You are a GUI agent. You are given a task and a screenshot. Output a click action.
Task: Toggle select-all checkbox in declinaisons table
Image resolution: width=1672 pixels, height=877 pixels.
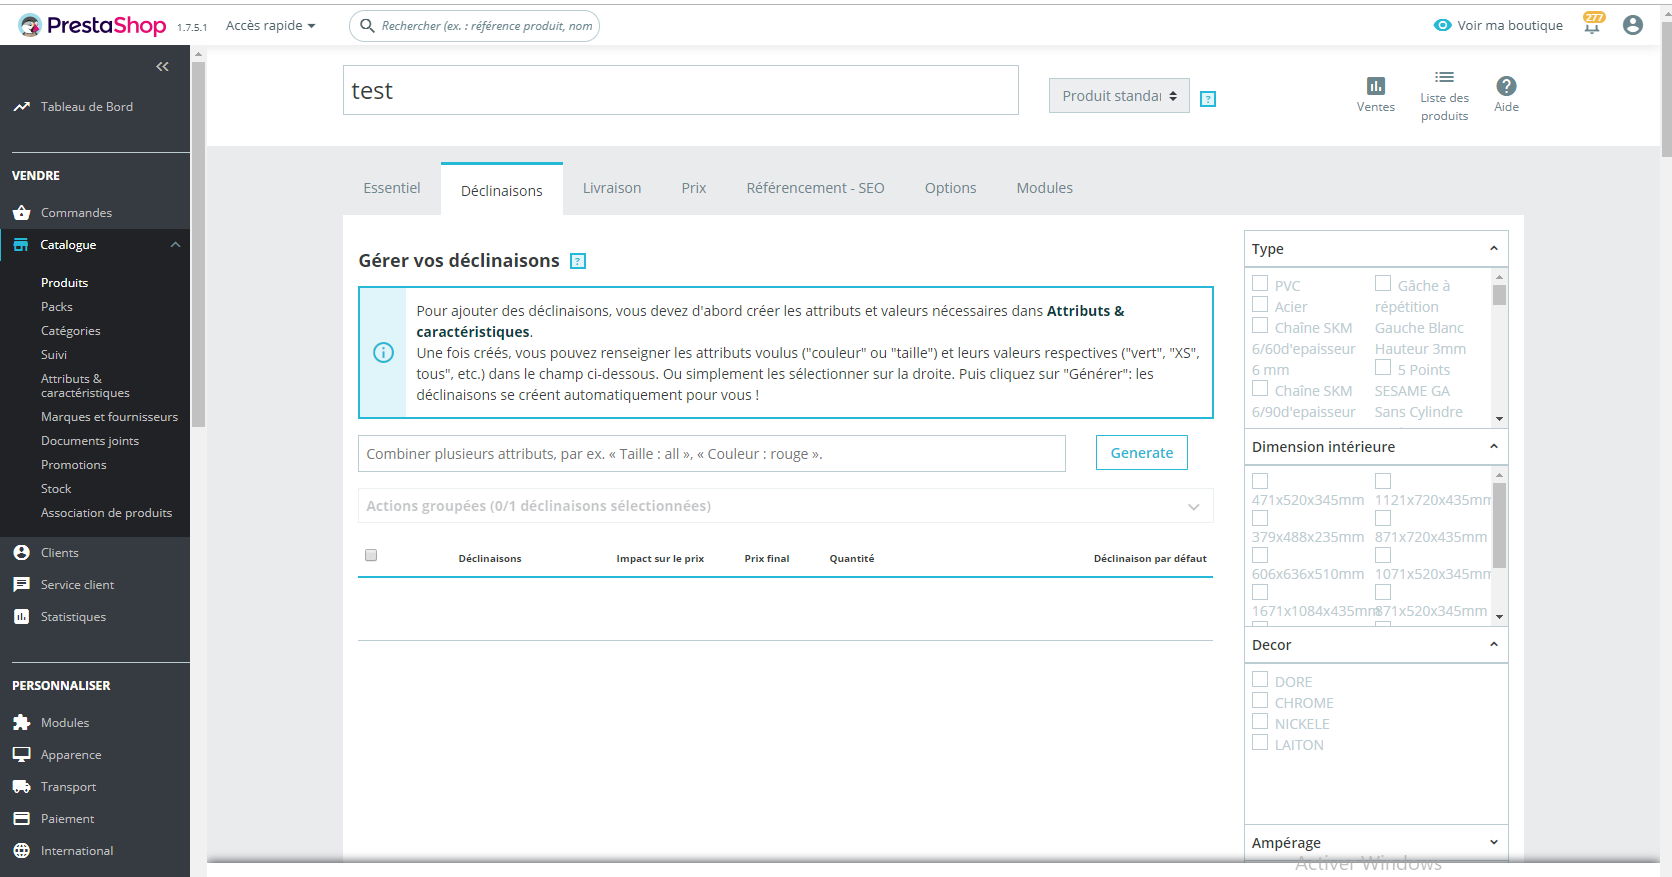coord(371,555)
